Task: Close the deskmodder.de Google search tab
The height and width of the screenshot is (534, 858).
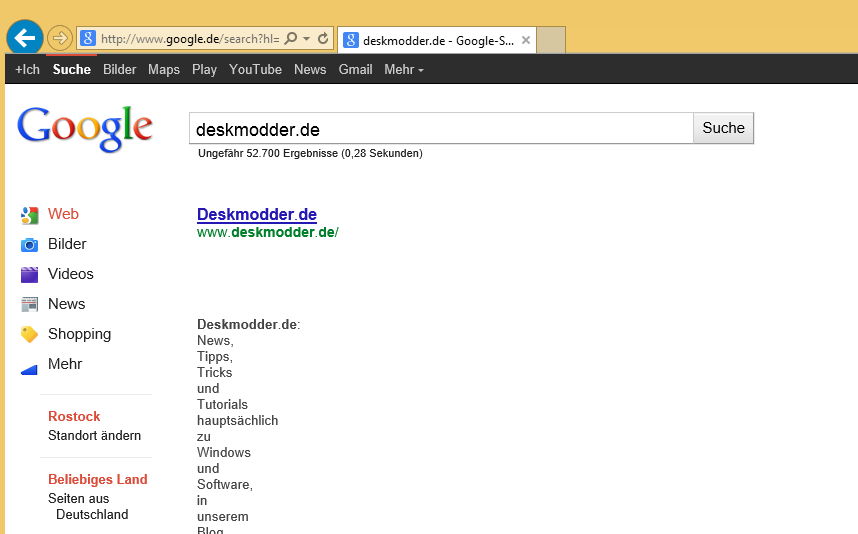Action: pos(526,40)
